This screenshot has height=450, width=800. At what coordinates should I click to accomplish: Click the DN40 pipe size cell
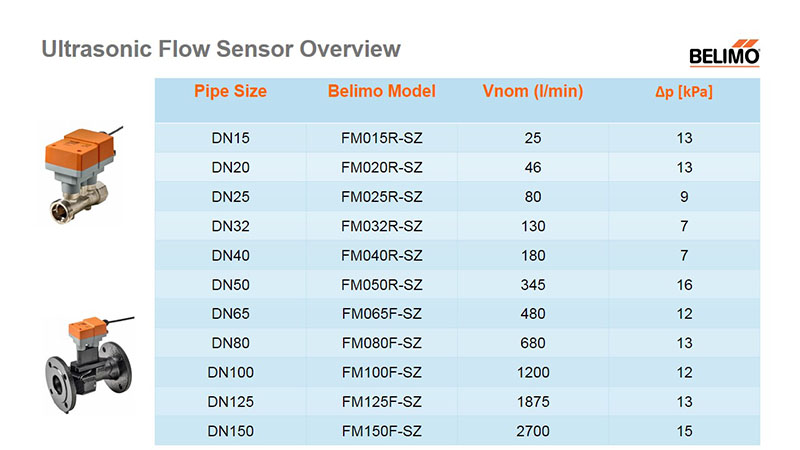click(231, 256)
